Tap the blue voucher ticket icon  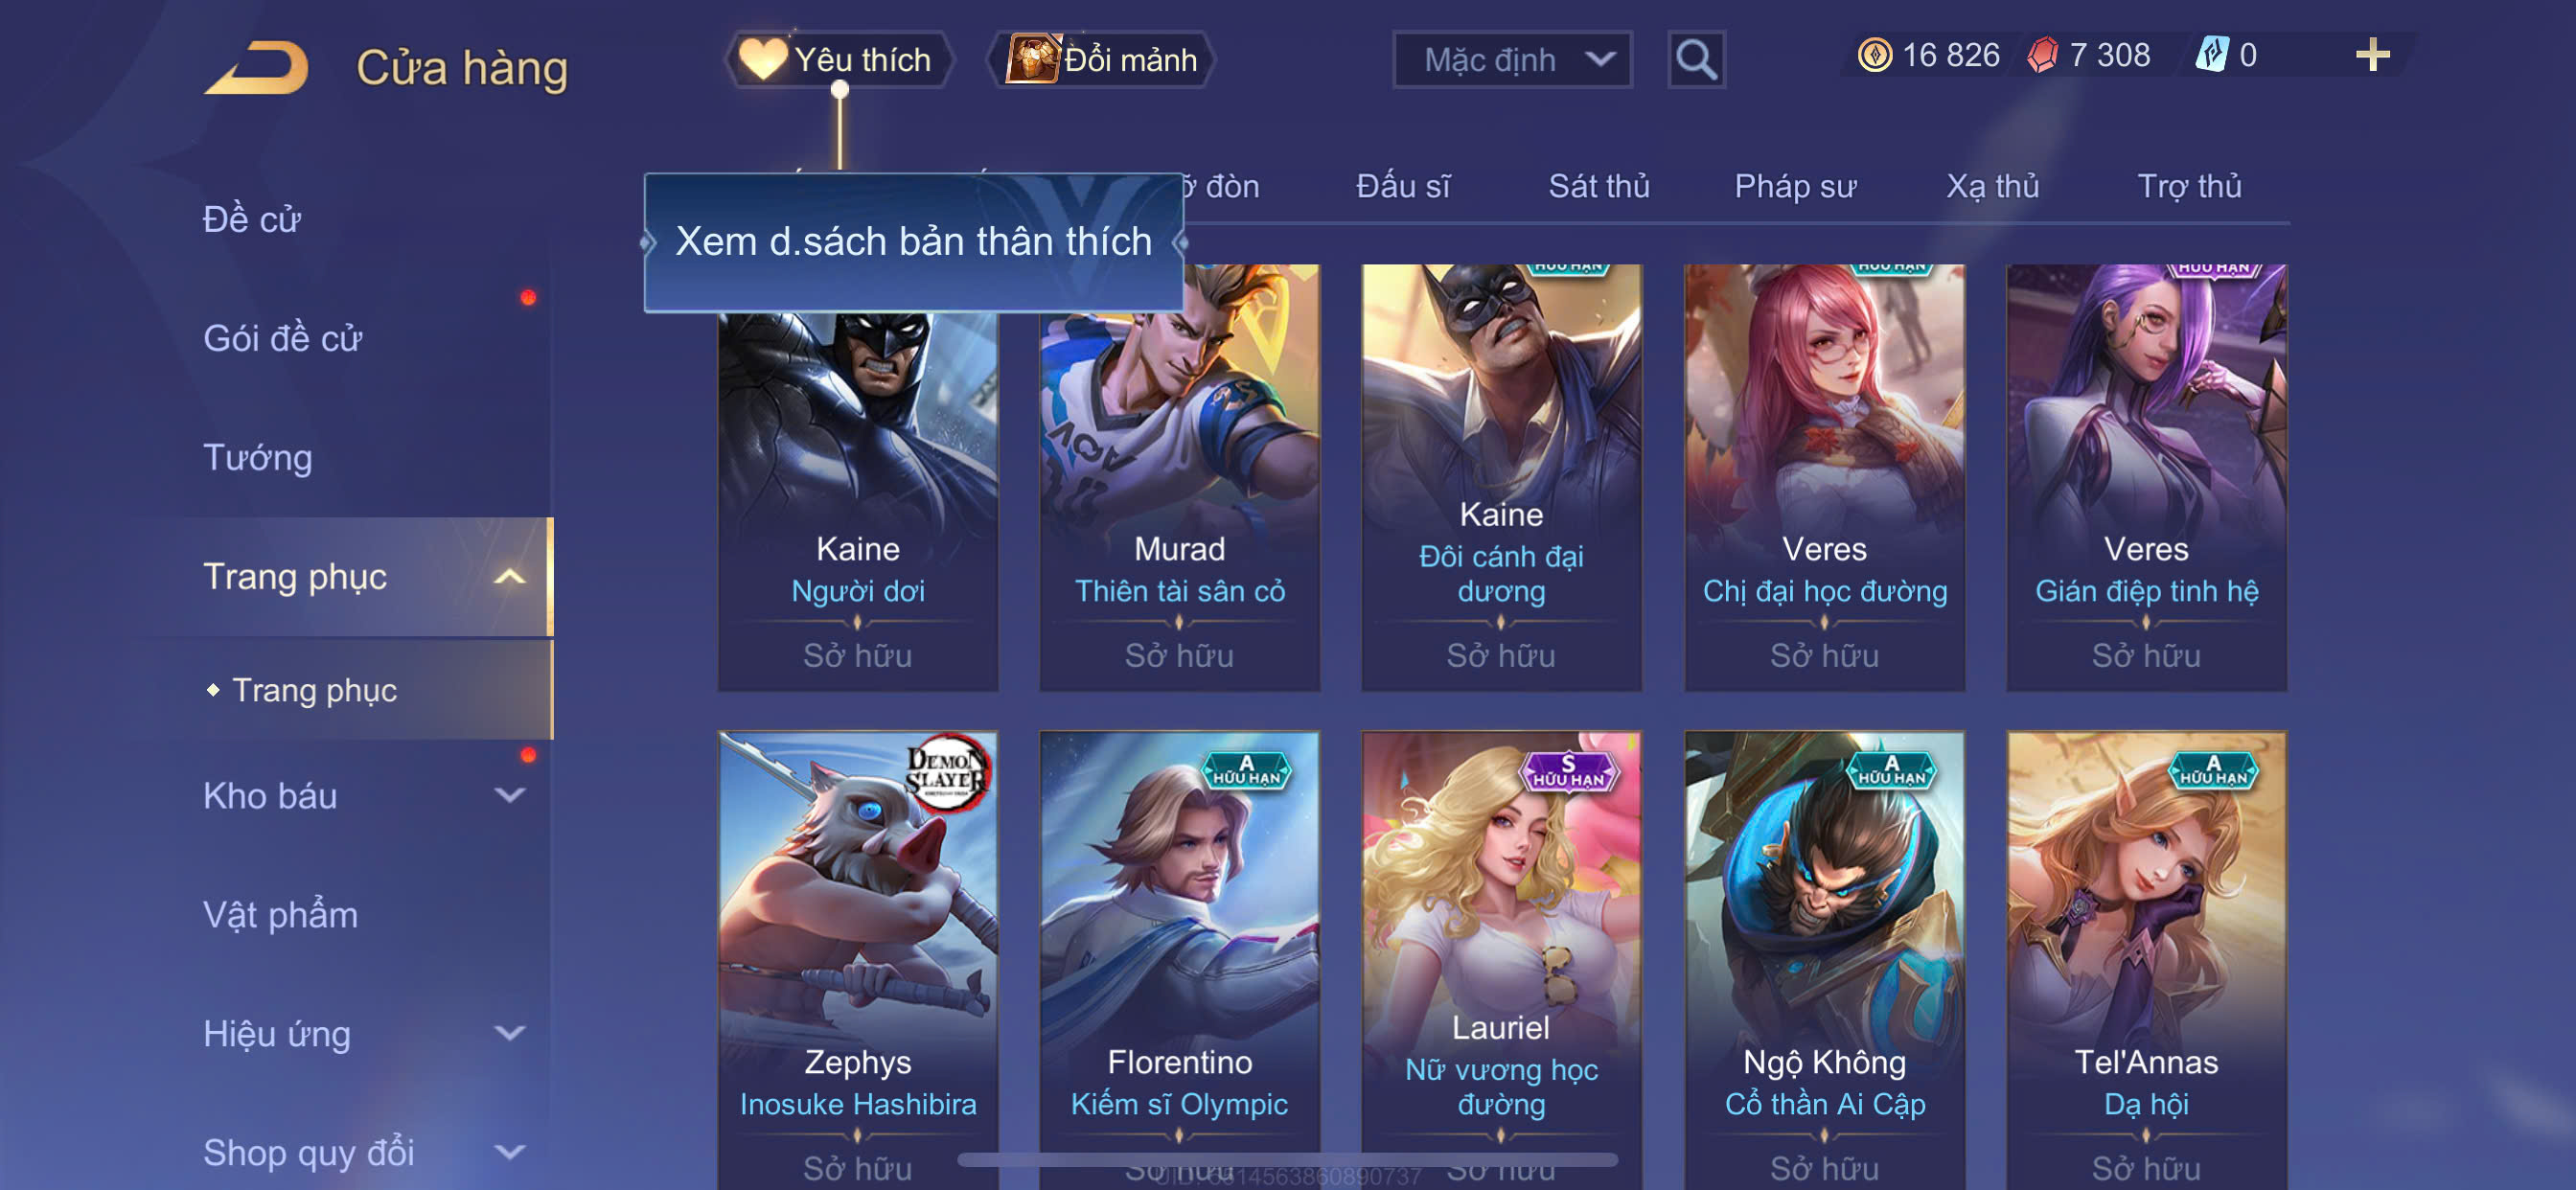[2211, 55]
